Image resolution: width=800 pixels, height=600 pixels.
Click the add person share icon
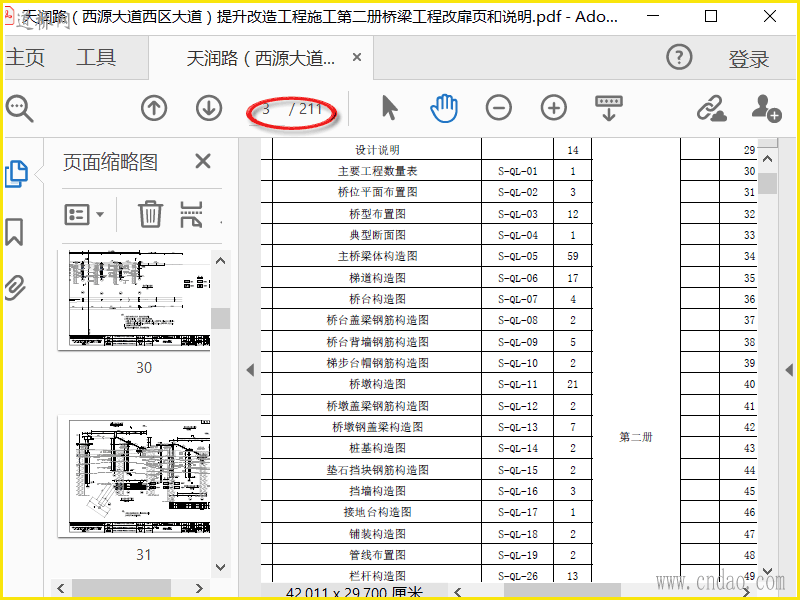[766, 108]
